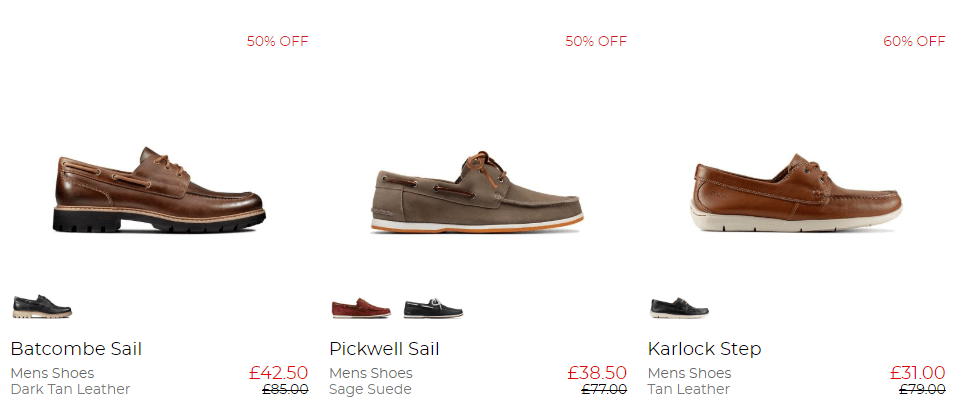Select black colour swatch under Batcombe Sail
Viewport: 965px width, 406px height.
coord(42,305)
